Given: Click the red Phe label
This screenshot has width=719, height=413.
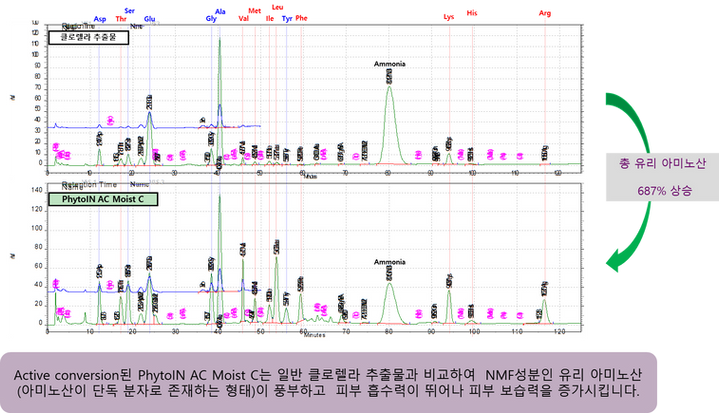Looking at the screenshot, I should 301,18.
